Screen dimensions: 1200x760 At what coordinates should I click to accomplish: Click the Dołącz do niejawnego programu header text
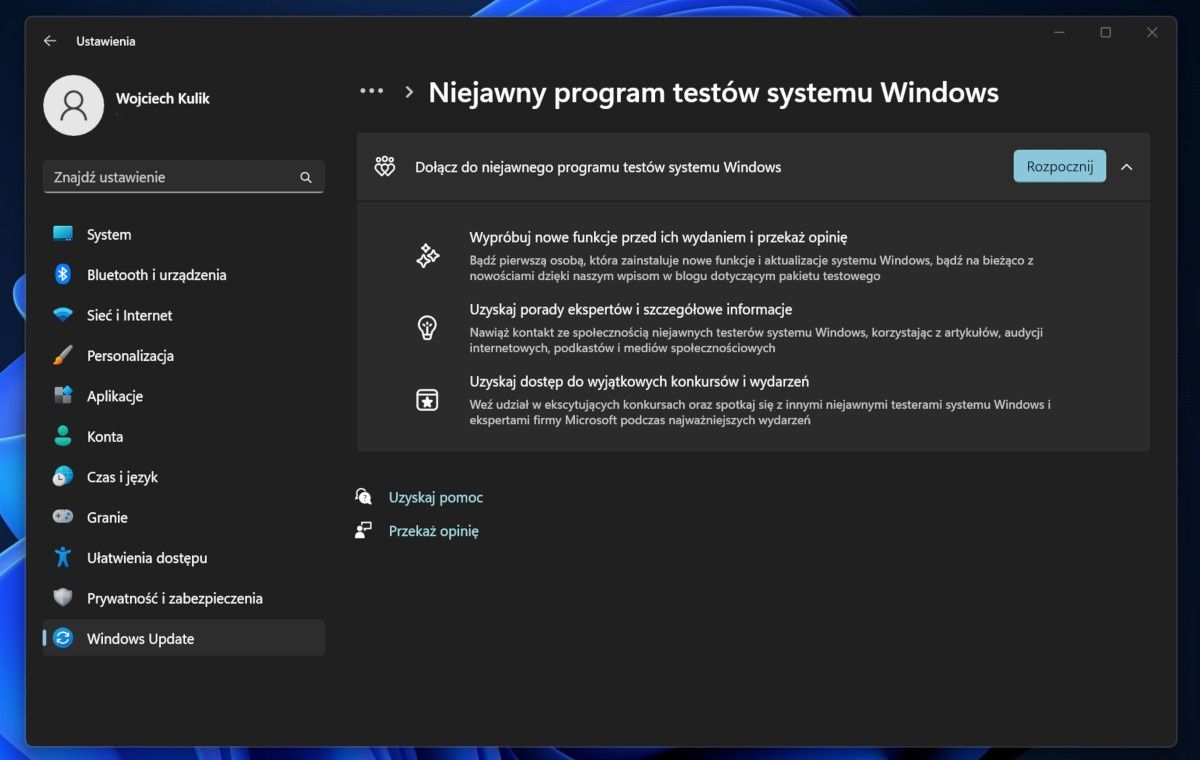[x=598, y=167]
